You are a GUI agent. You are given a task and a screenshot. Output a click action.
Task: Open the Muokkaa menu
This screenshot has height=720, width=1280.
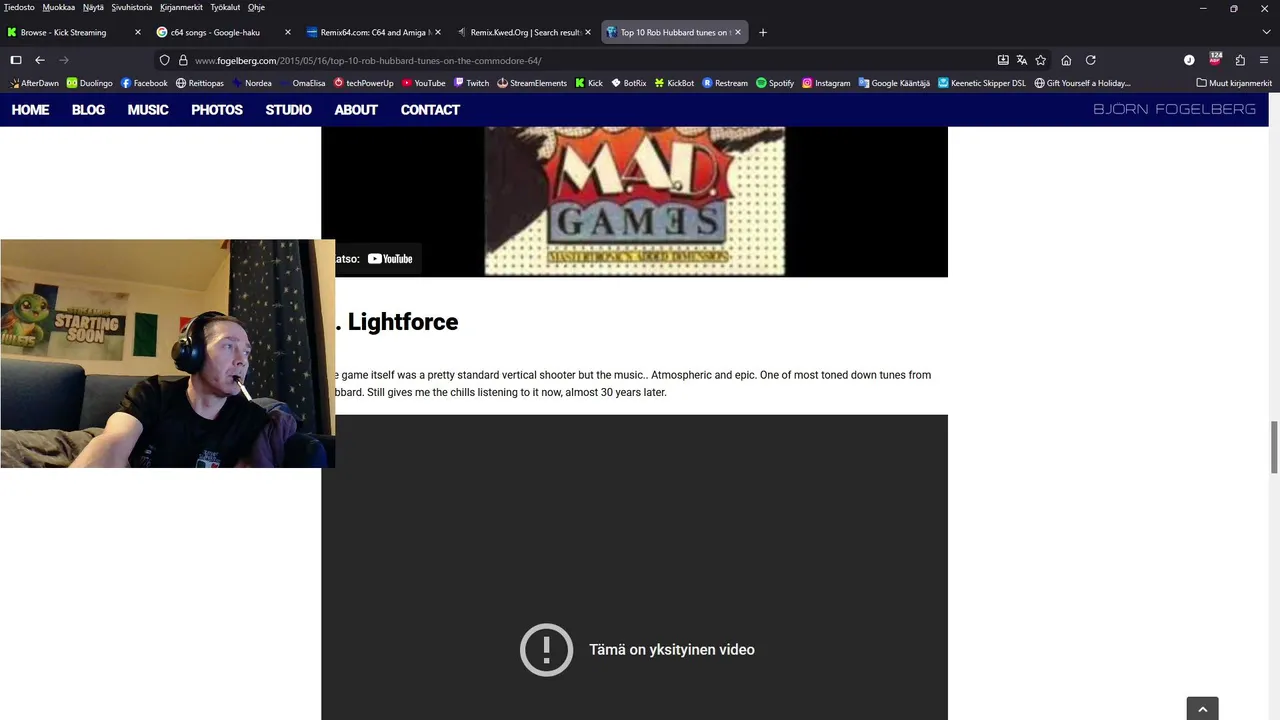point(59,7)
